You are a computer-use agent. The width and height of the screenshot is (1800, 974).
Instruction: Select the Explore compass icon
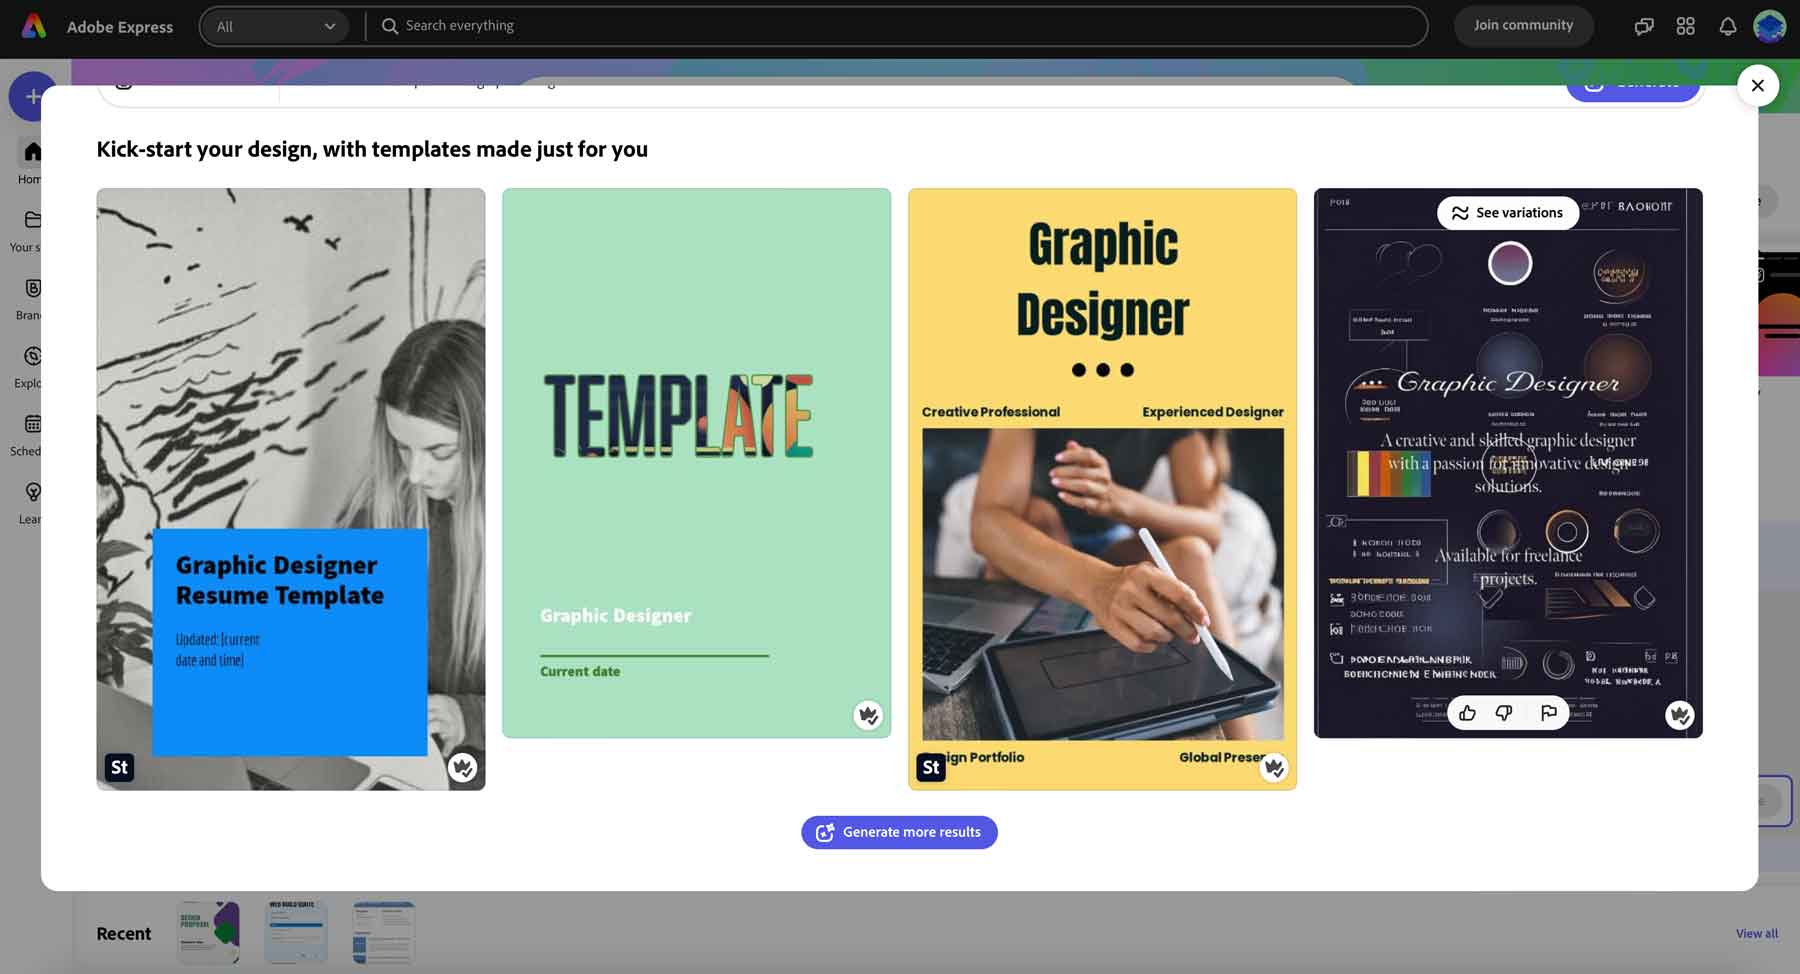[32, 357]
